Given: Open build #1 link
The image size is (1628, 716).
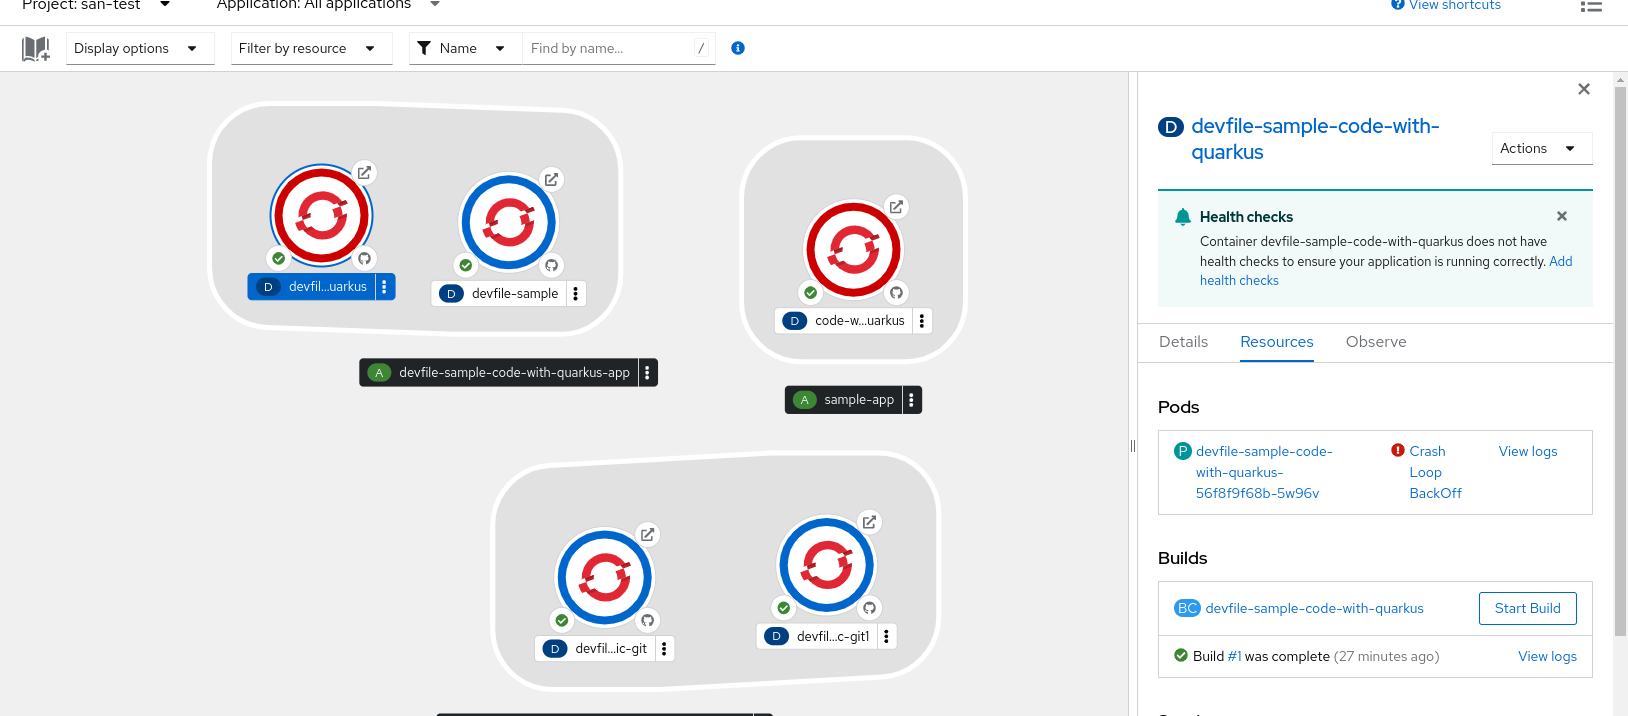Looking at the screenshot, I should point(1235,656).
